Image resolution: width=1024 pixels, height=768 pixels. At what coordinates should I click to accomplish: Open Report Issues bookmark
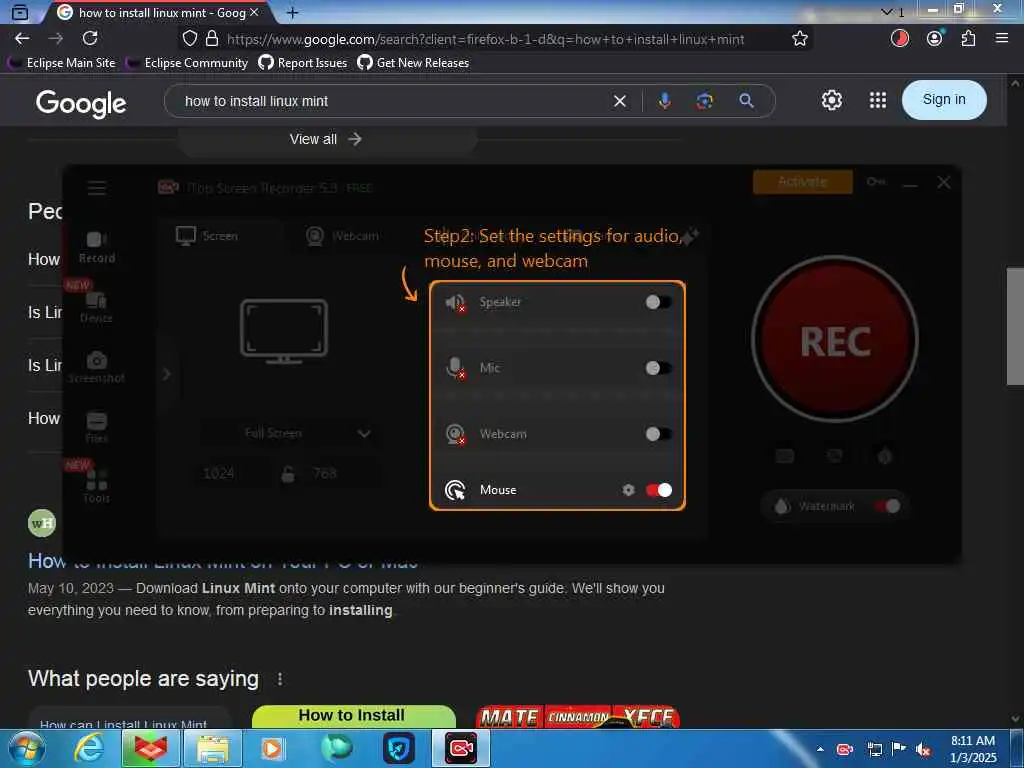(302, 63)
